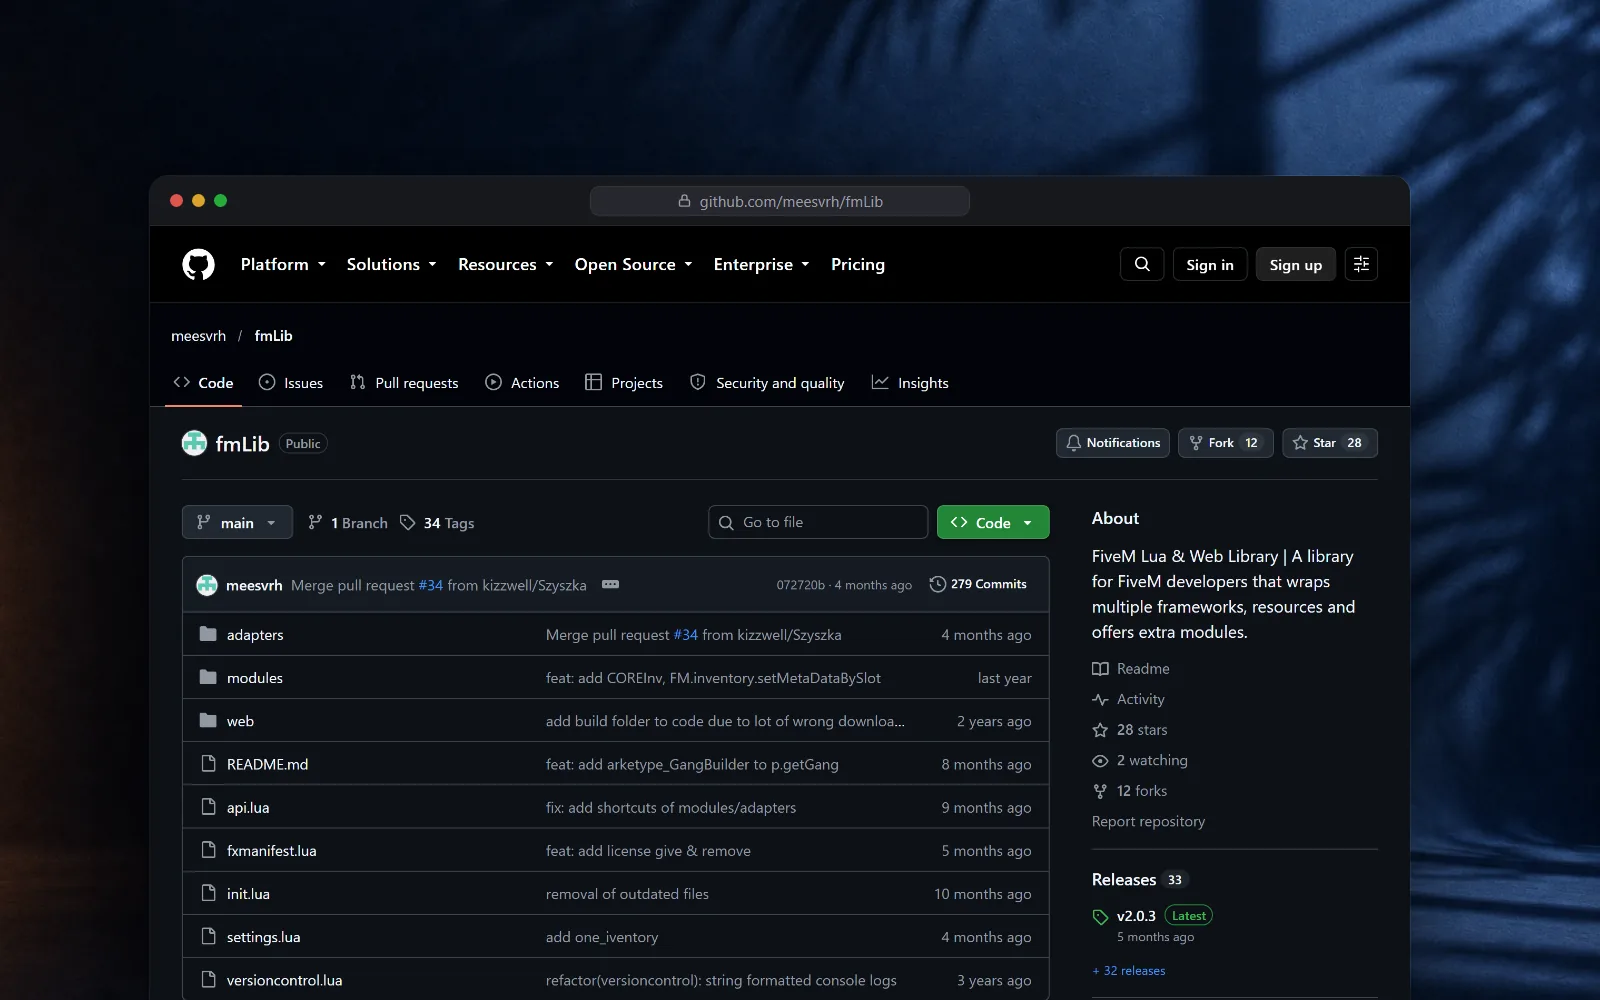1600x1000 pixels.
Task: Expand the Open Source dropdown menu
Action: pos(633,264)
